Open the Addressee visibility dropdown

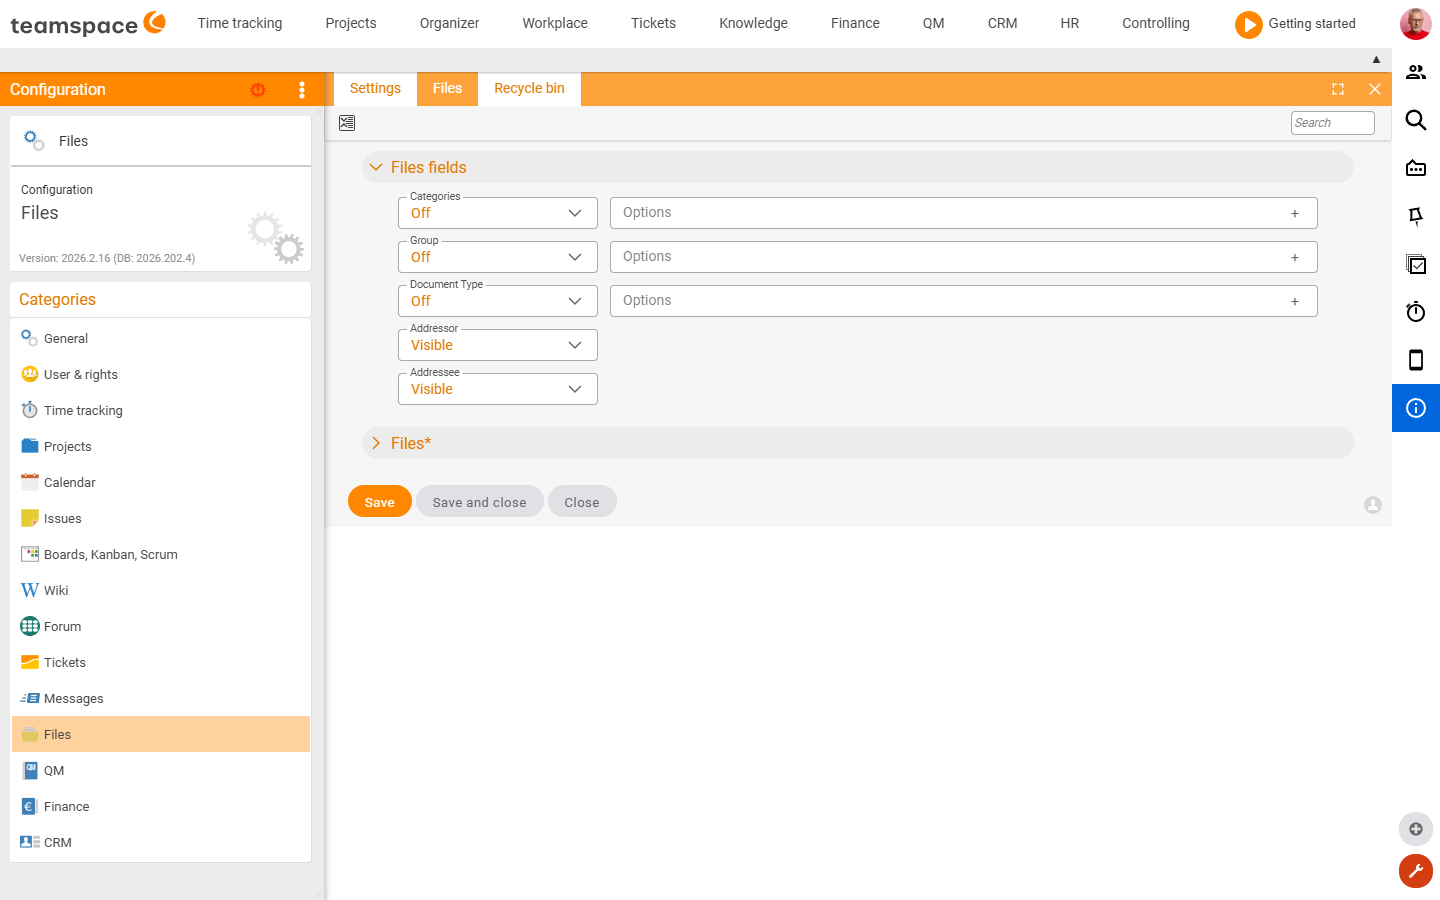point(498,389)
